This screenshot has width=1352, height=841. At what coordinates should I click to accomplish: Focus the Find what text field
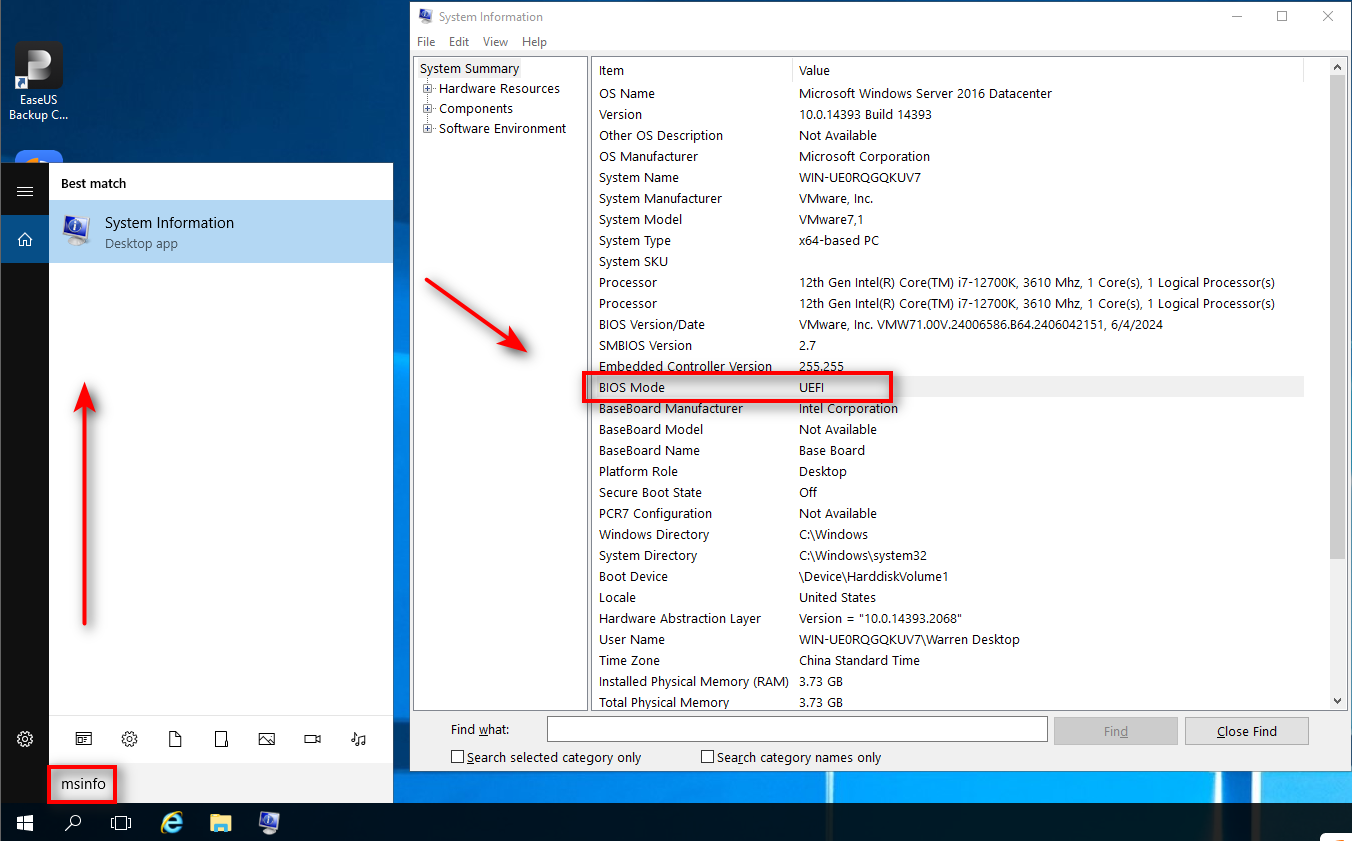click(x=797, y=730)
